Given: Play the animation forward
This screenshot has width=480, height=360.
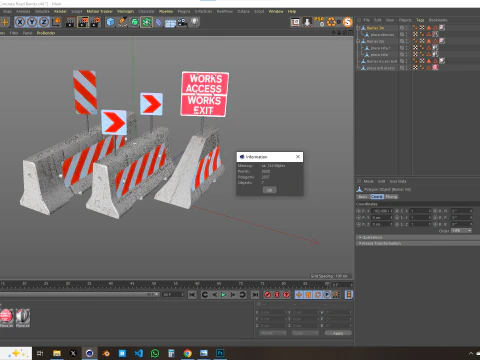Looking at the screenshot, I should point(224,295).
